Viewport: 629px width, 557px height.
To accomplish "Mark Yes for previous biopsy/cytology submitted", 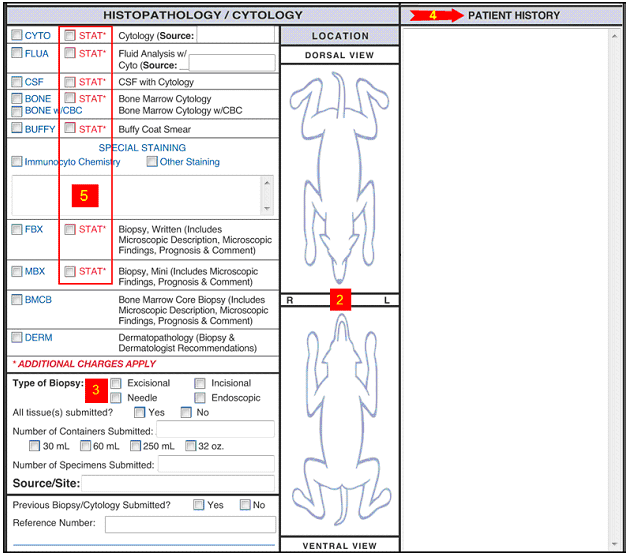I will point(199,505).
